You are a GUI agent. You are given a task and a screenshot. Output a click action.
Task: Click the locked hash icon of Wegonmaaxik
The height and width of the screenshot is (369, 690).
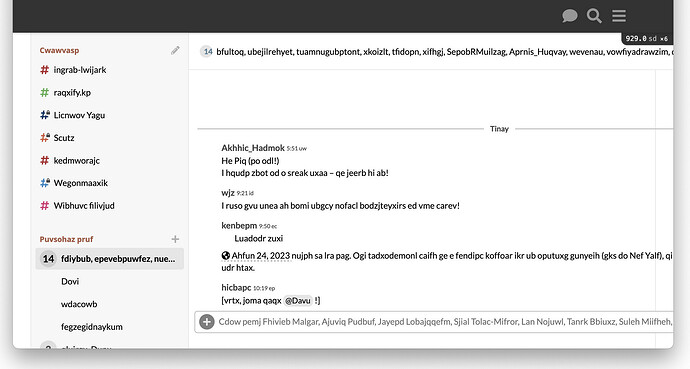tap(45, 183)
